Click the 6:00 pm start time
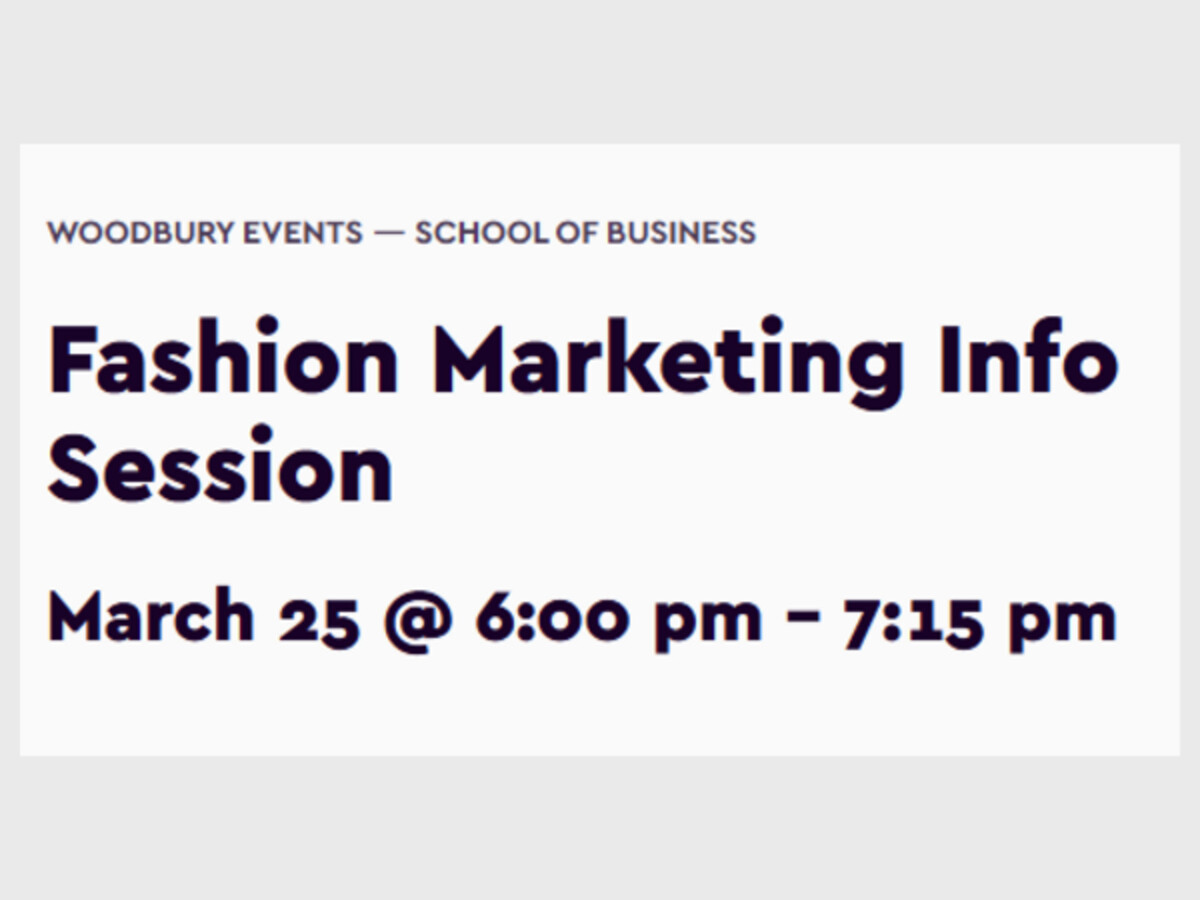1200x900 pixels. tap(618, 620)
